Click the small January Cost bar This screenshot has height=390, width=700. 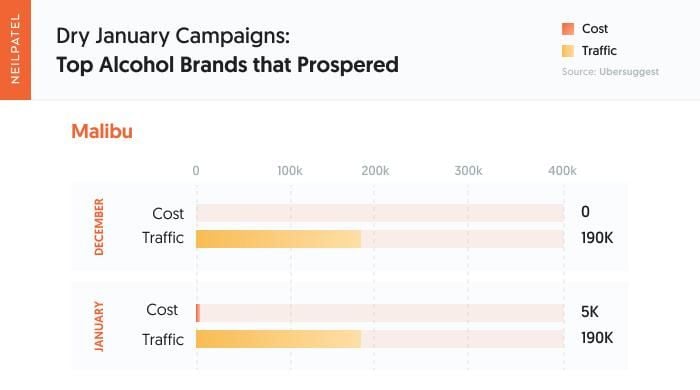coord(198,313)
